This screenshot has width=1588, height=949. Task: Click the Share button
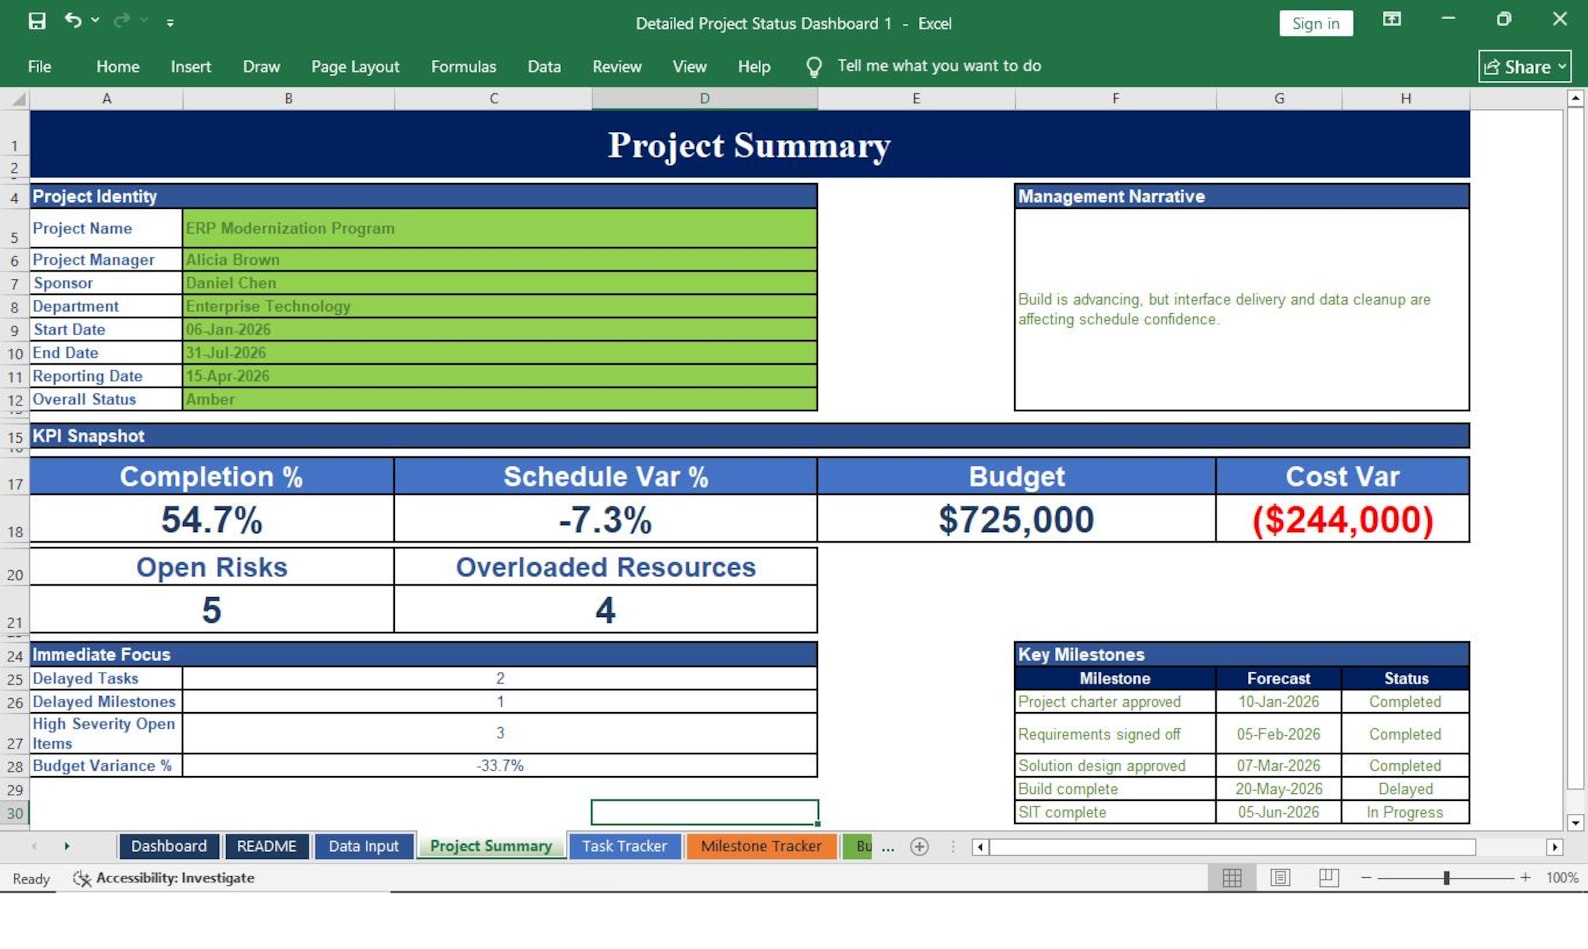(x=1524, y=67)
